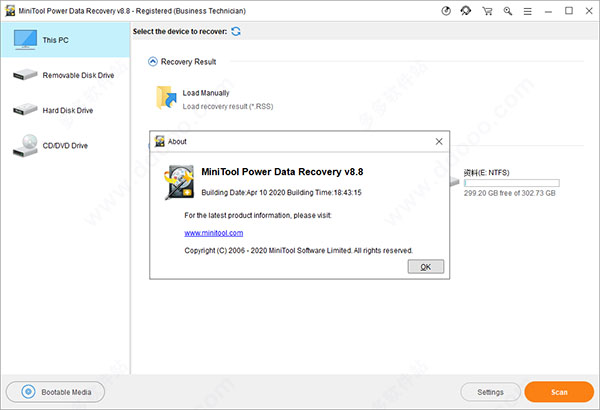Click the About dialog app logo
Screen dimensions: 600x410
tap(179, 182)
